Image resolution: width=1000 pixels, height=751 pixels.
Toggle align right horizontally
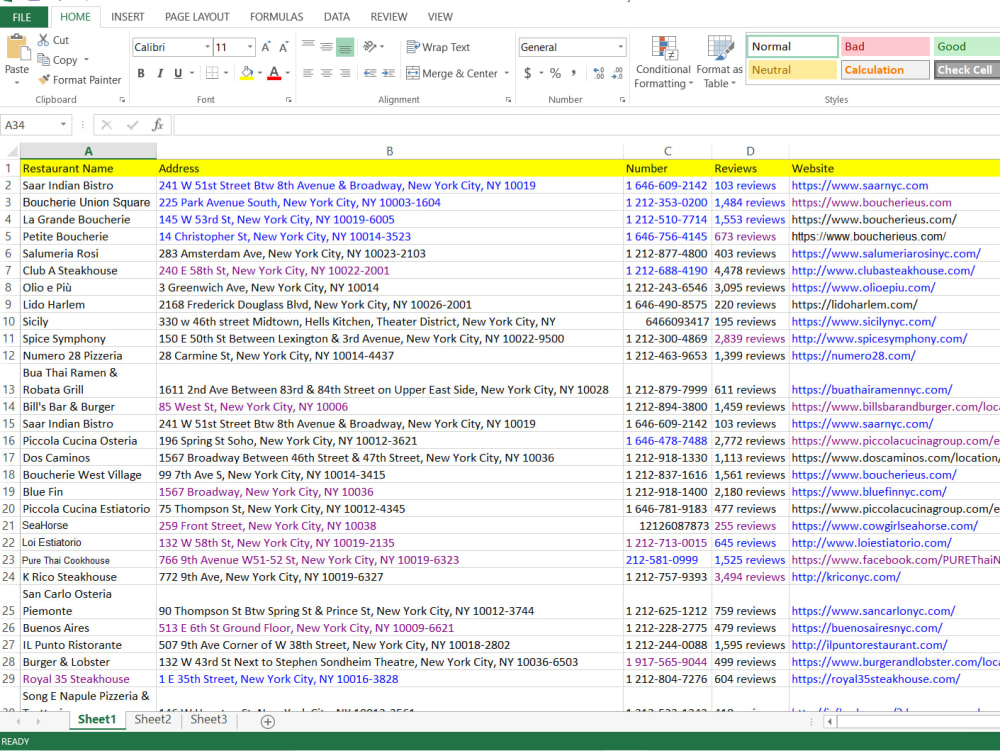coord(345,73)
